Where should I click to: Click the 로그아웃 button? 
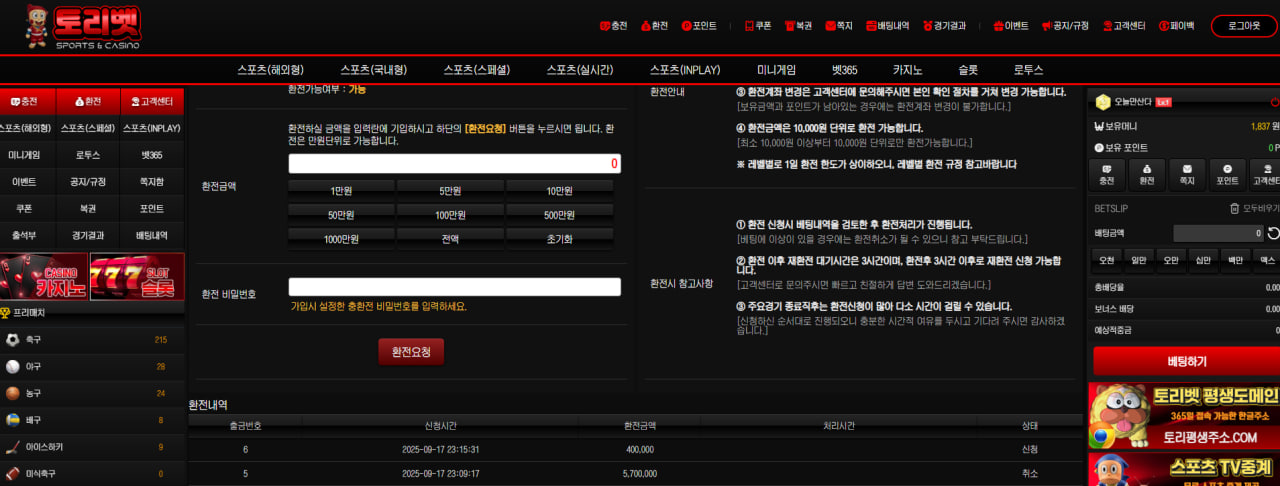pyautogui.click(x=1243, y=26)
